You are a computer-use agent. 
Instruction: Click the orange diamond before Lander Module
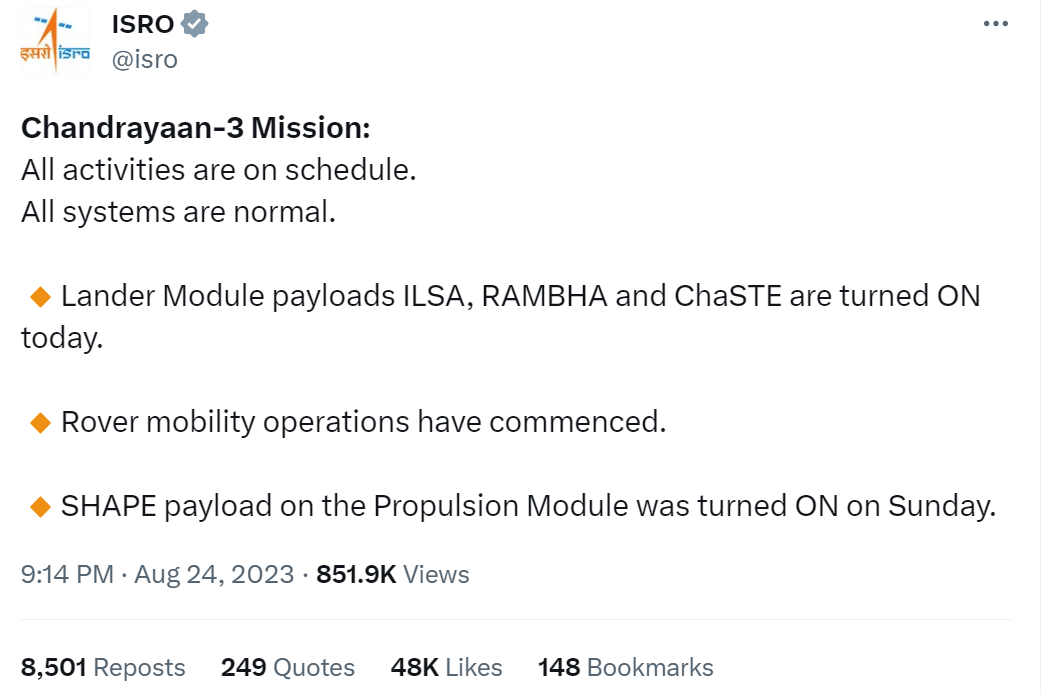(41, 297)
